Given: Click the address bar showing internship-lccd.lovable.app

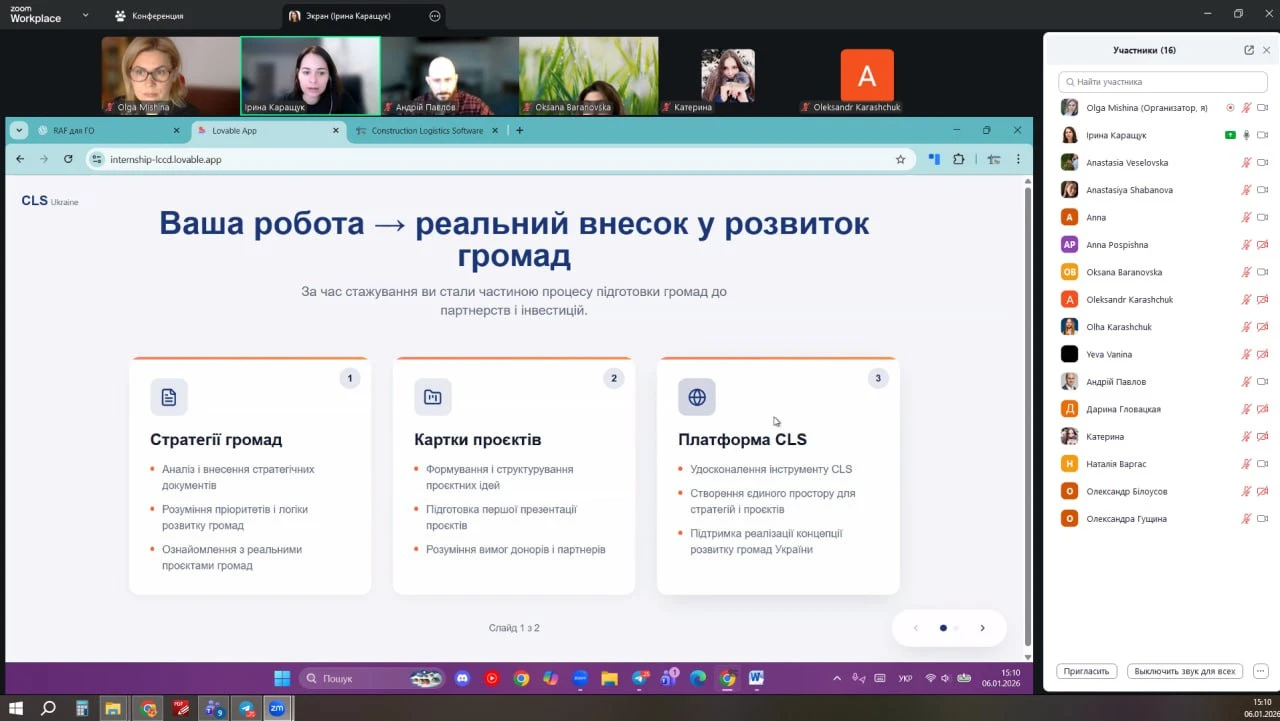Looking at the screenshot, I should 500,159.
